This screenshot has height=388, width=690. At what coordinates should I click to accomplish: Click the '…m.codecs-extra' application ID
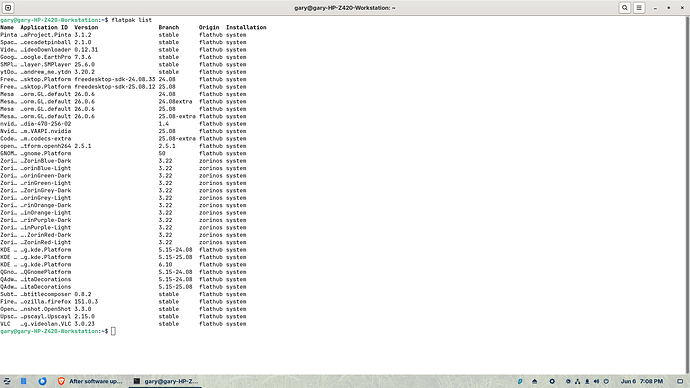click(45, 139)
